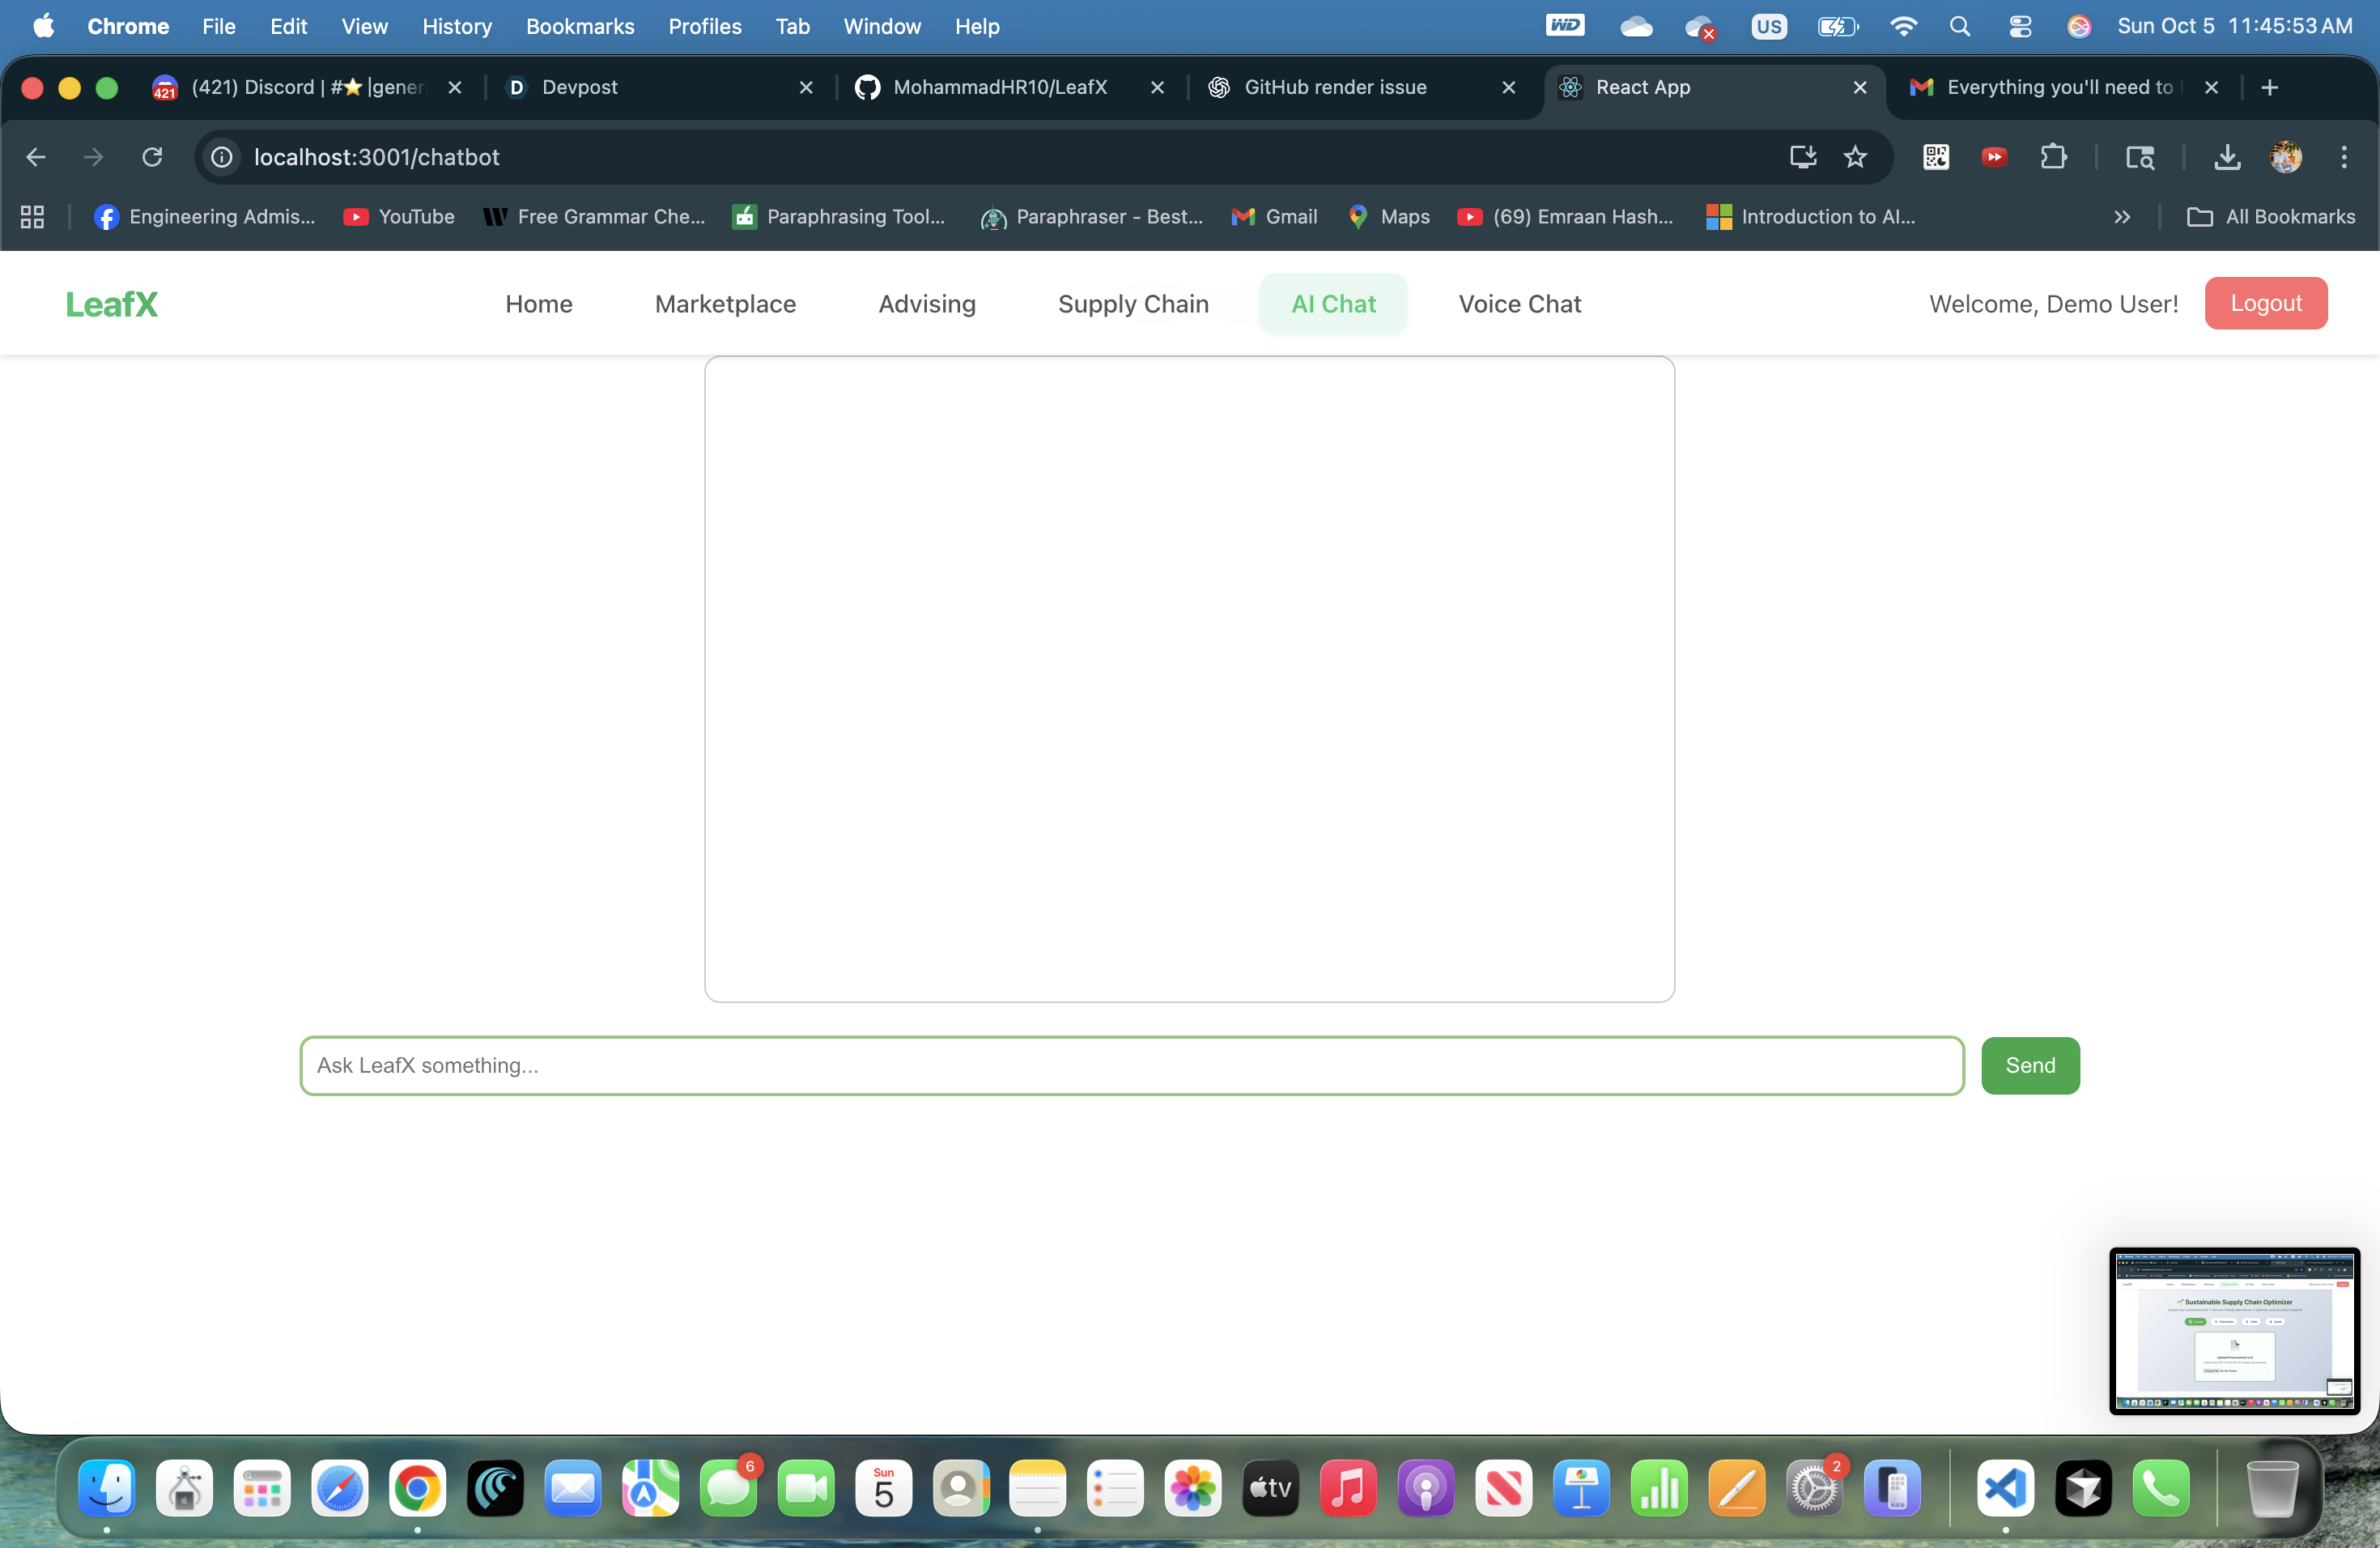Click the Ask LeafX something input field
Screen dimensions: 2380x1548
click(1131, 1065)
